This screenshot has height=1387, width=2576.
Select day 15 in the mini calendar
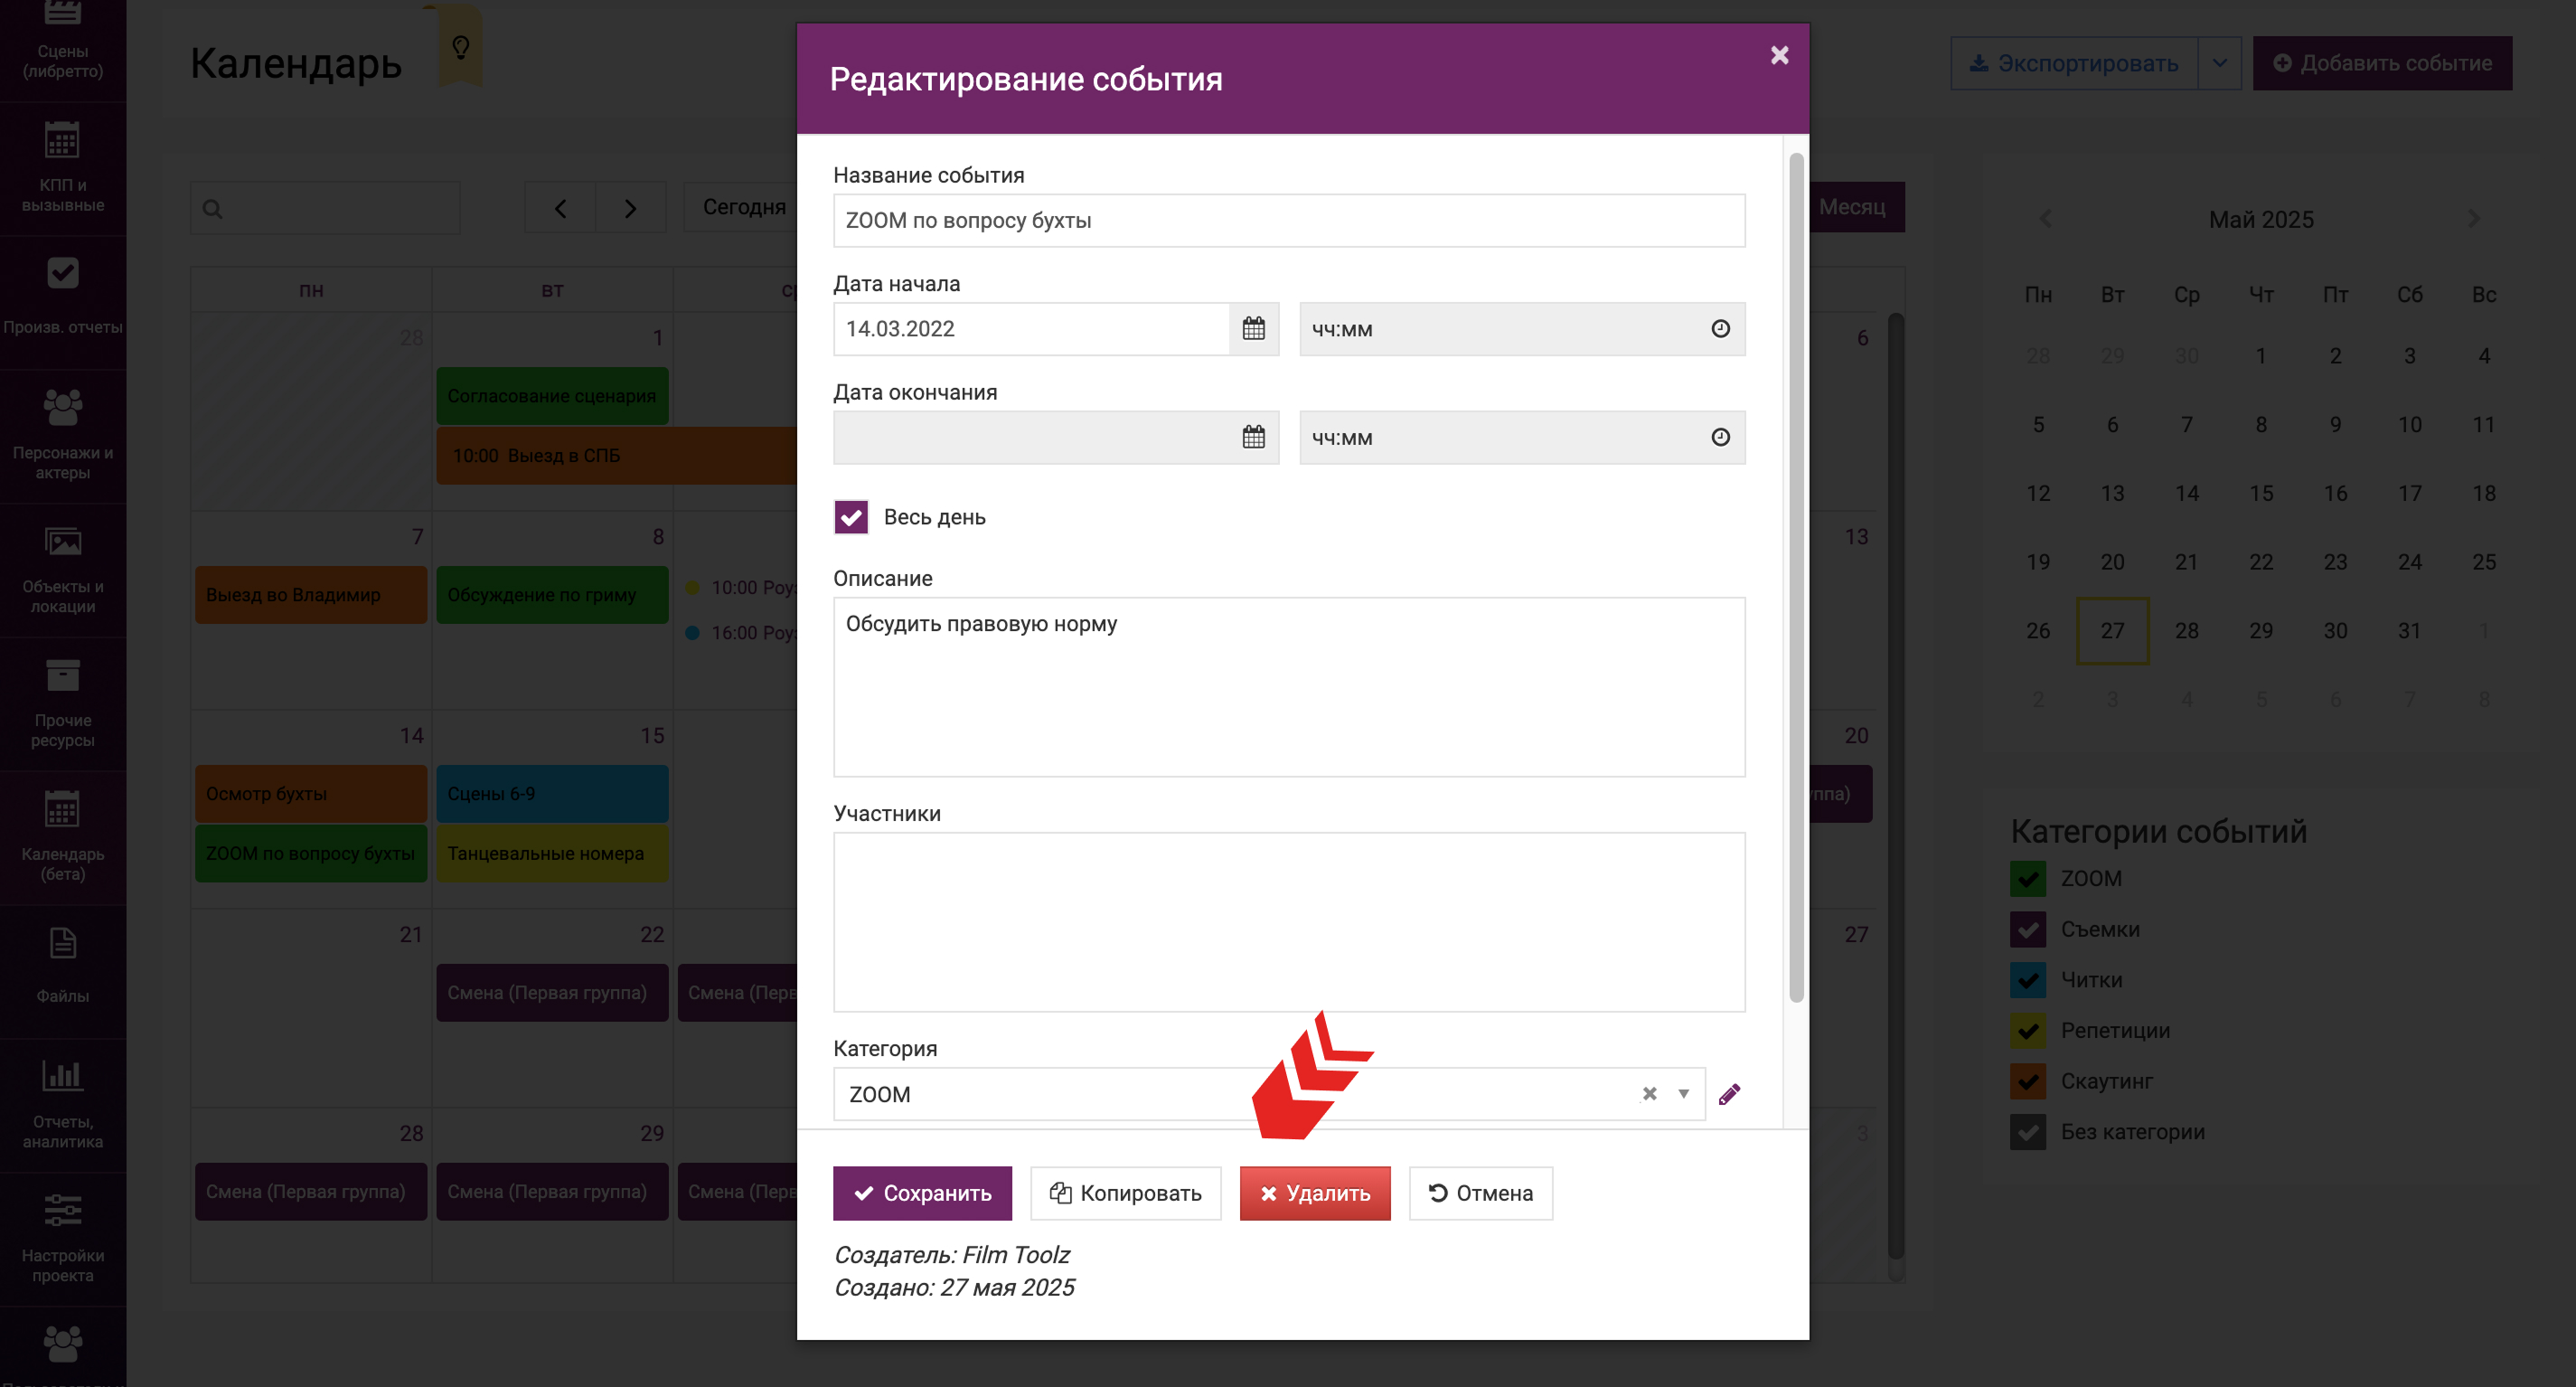point(2261,493)
